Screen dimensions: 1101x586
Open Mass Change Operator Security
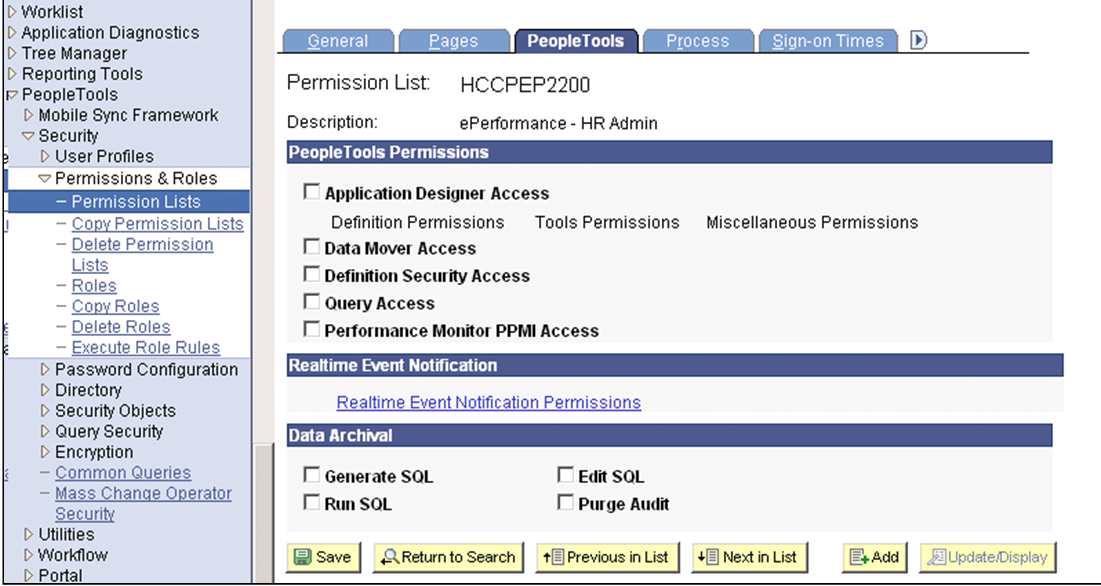click(144, 493)
